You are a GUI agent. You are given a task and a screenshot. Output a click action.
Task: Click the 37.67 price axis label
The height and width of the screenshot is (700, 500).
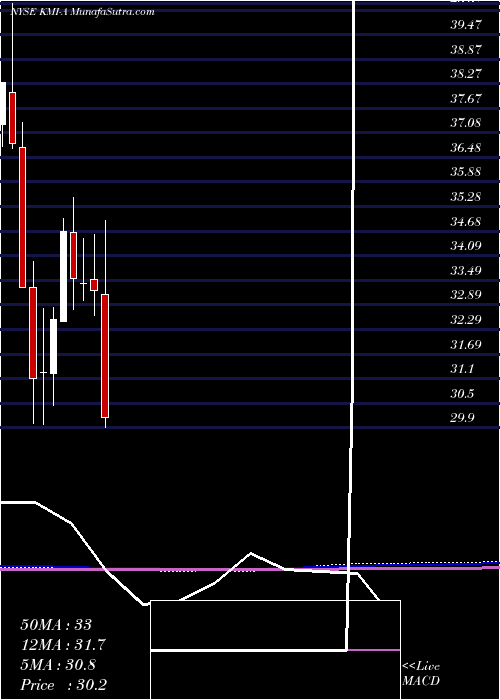pos(466,98)
